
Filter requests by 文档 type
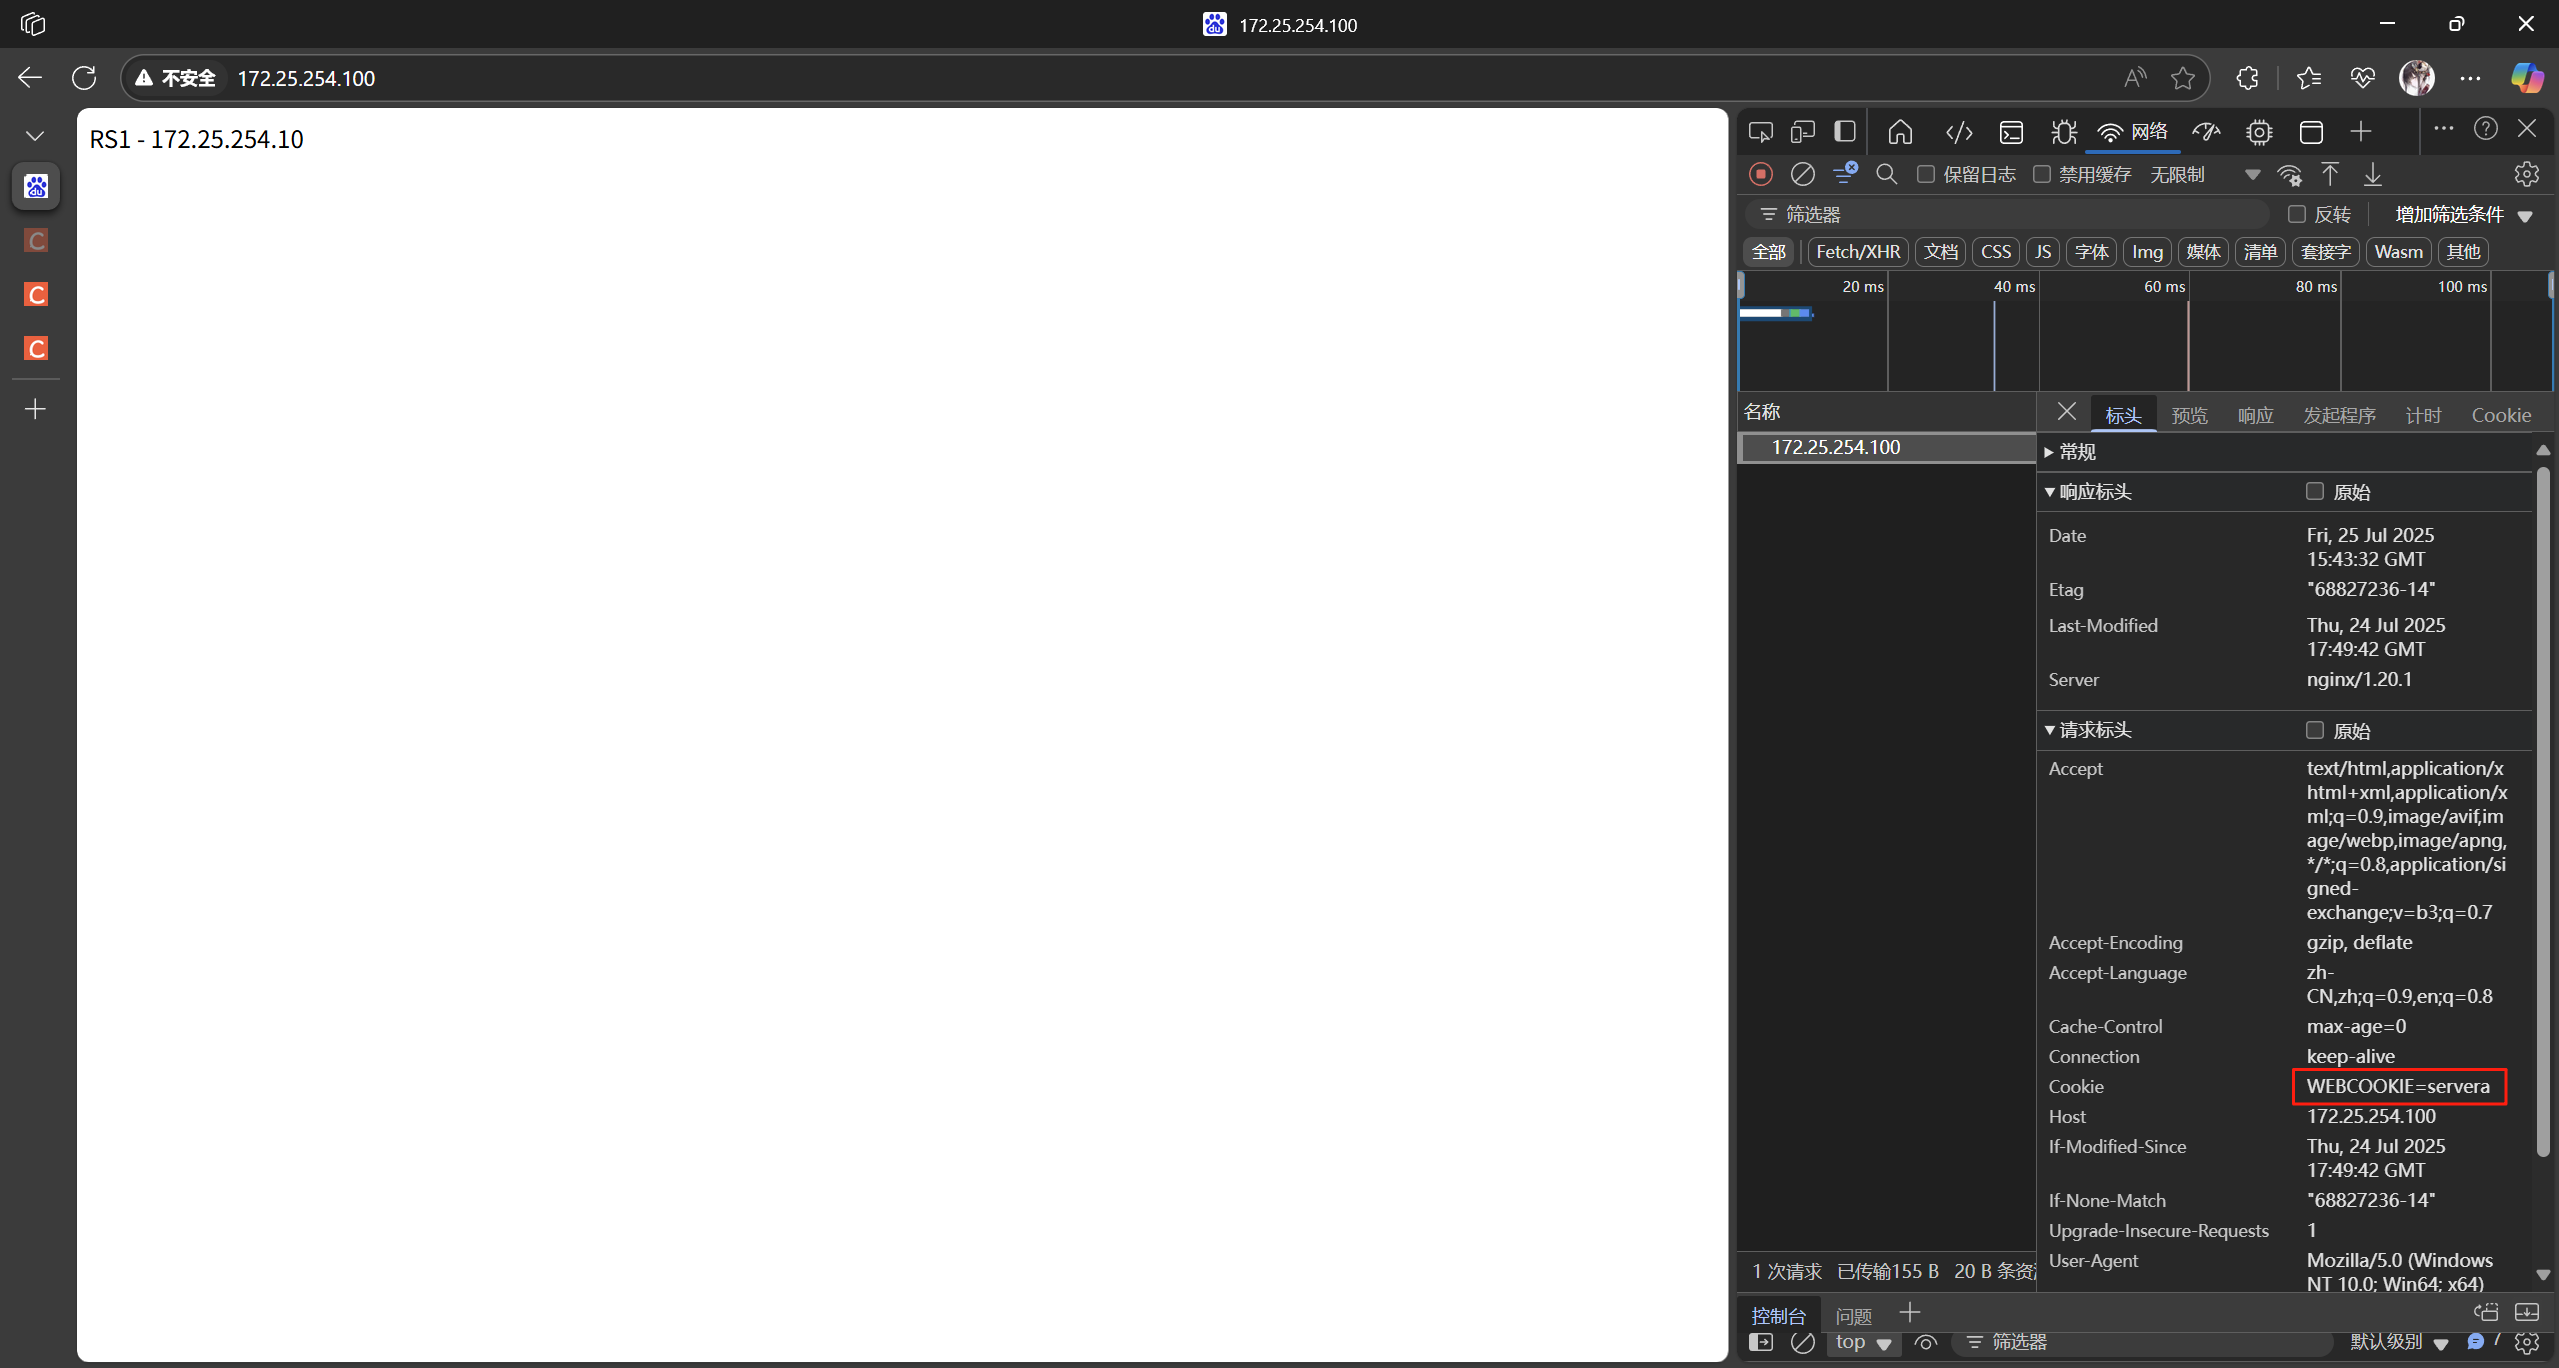pyautogui.click(x=1941, y=252)
